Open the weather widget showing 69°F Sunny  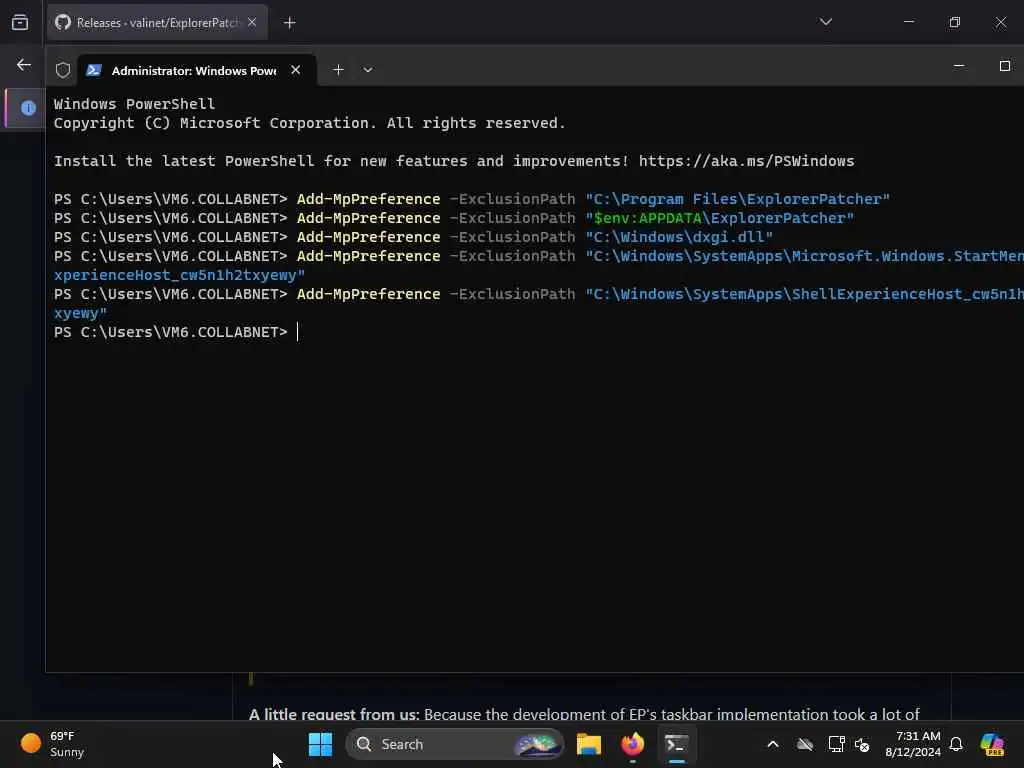tap(54, 744)
